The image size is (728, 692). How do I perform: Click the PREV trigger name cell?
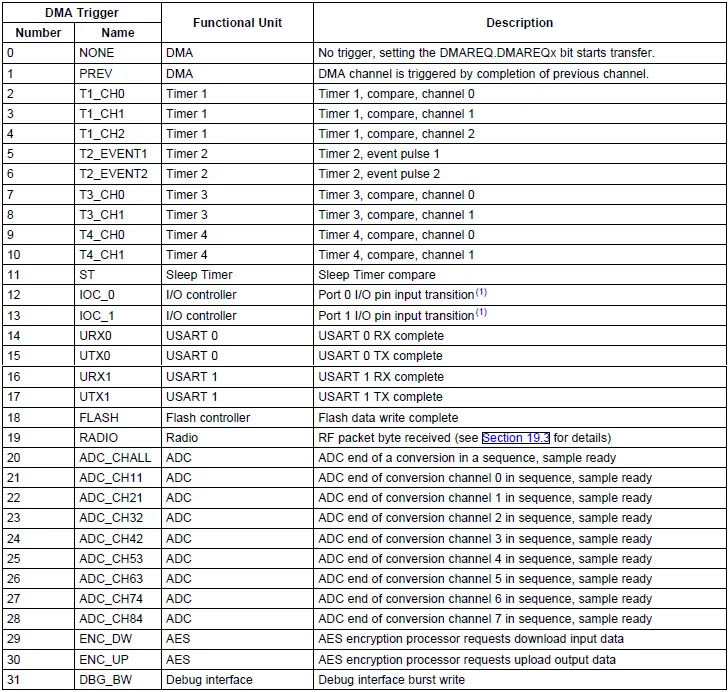(x=118, y=73)
